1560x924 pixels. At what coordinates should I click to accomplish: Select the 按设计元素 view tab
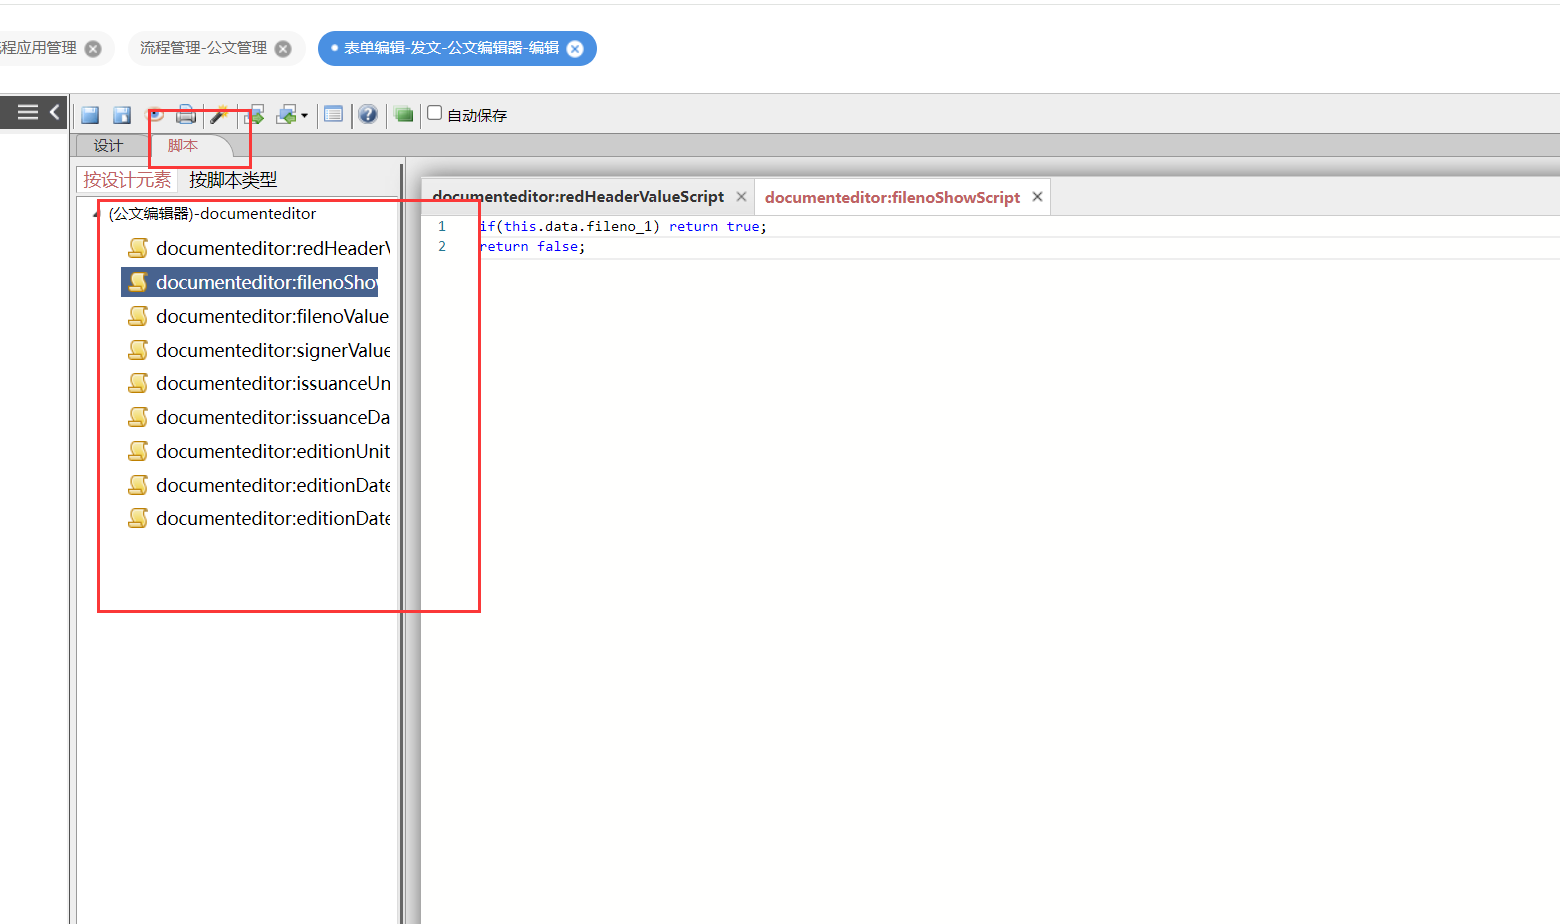[x=127, y=180]
